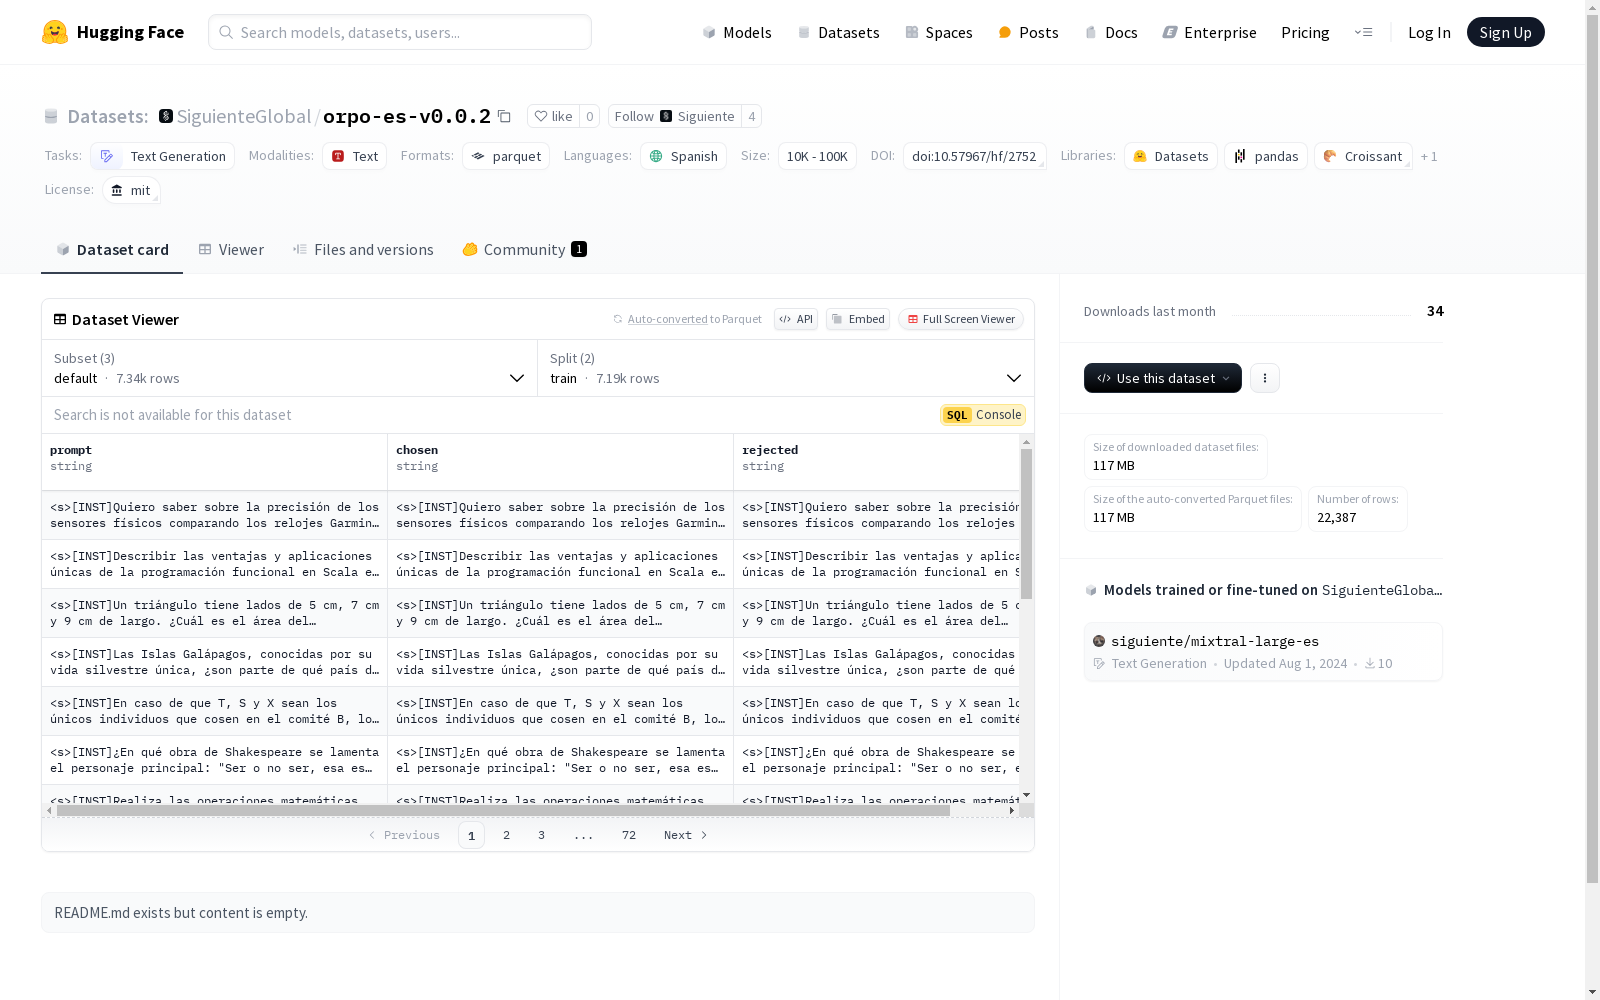The width and height of the screenshot is (1600, 1000).
Task: Click the chosen column header
Action: pyautogui.click(x=561, y=461)
